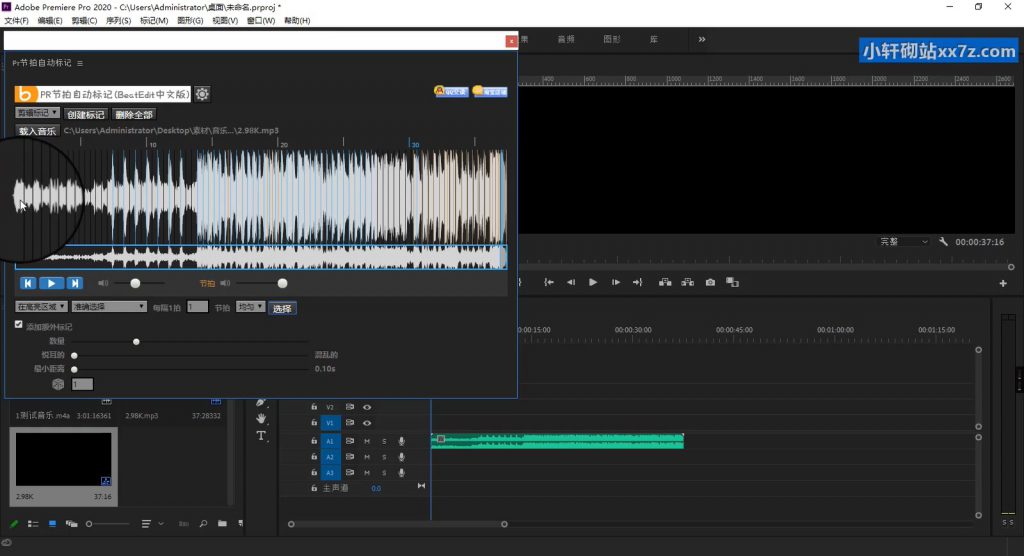This screenshot has width=1024, height=556.
Task: Jump to start in BeatEdit player
Action: (x=28, y=283)
